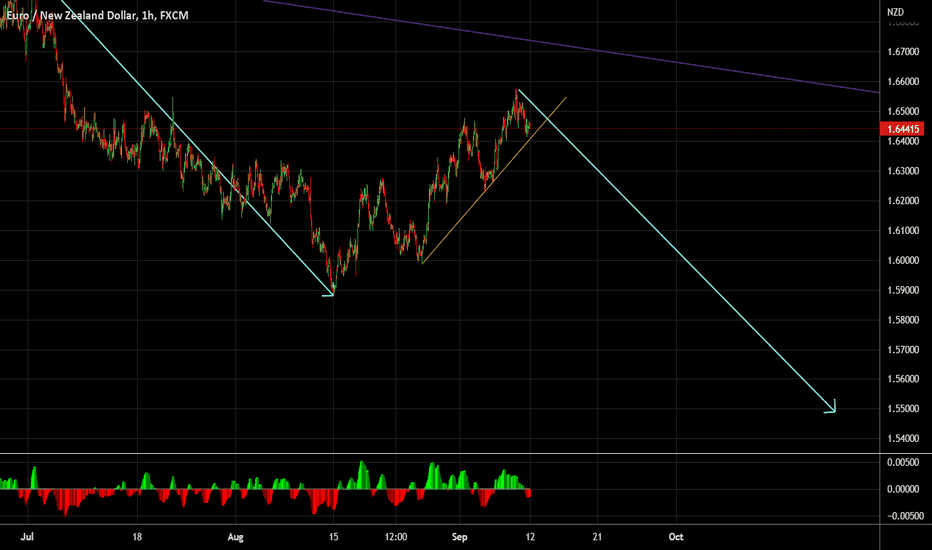Image resolution: width=932 pixels, height=550 pixels.
Task: Select the orange ascending support trend line
Action: [x=493, y=180]
